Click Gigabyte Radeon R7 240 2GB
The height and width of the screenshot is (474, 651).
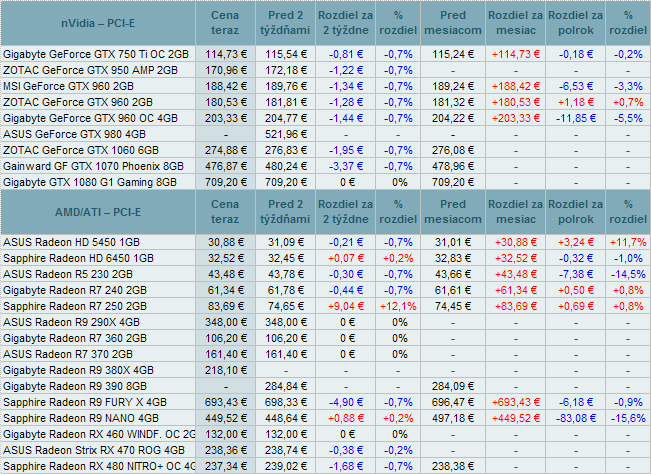(75, 290)
